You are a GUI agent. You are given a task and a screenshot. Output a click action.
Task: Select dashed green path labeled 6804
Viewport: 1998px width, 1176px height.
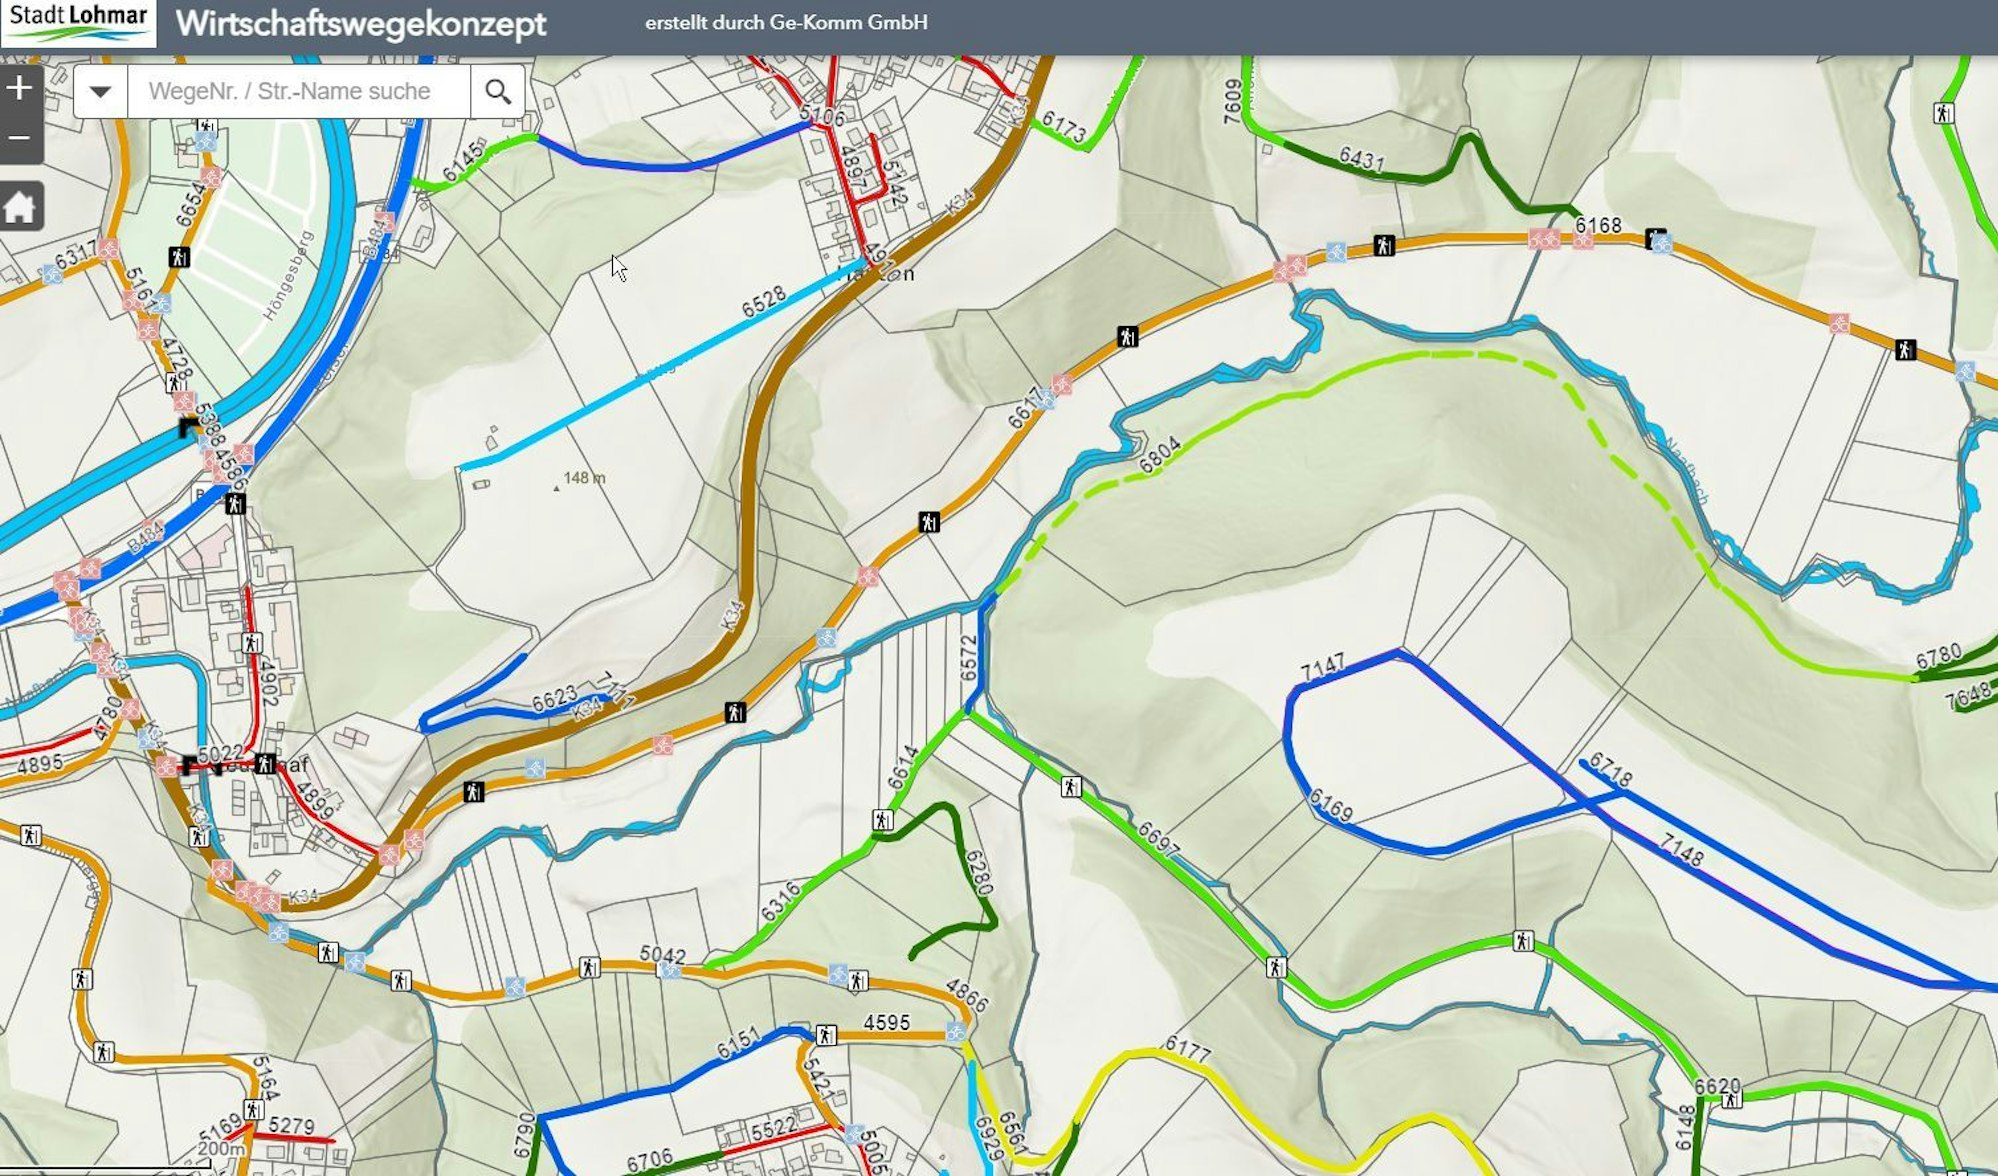click(x=1100, y=487)
